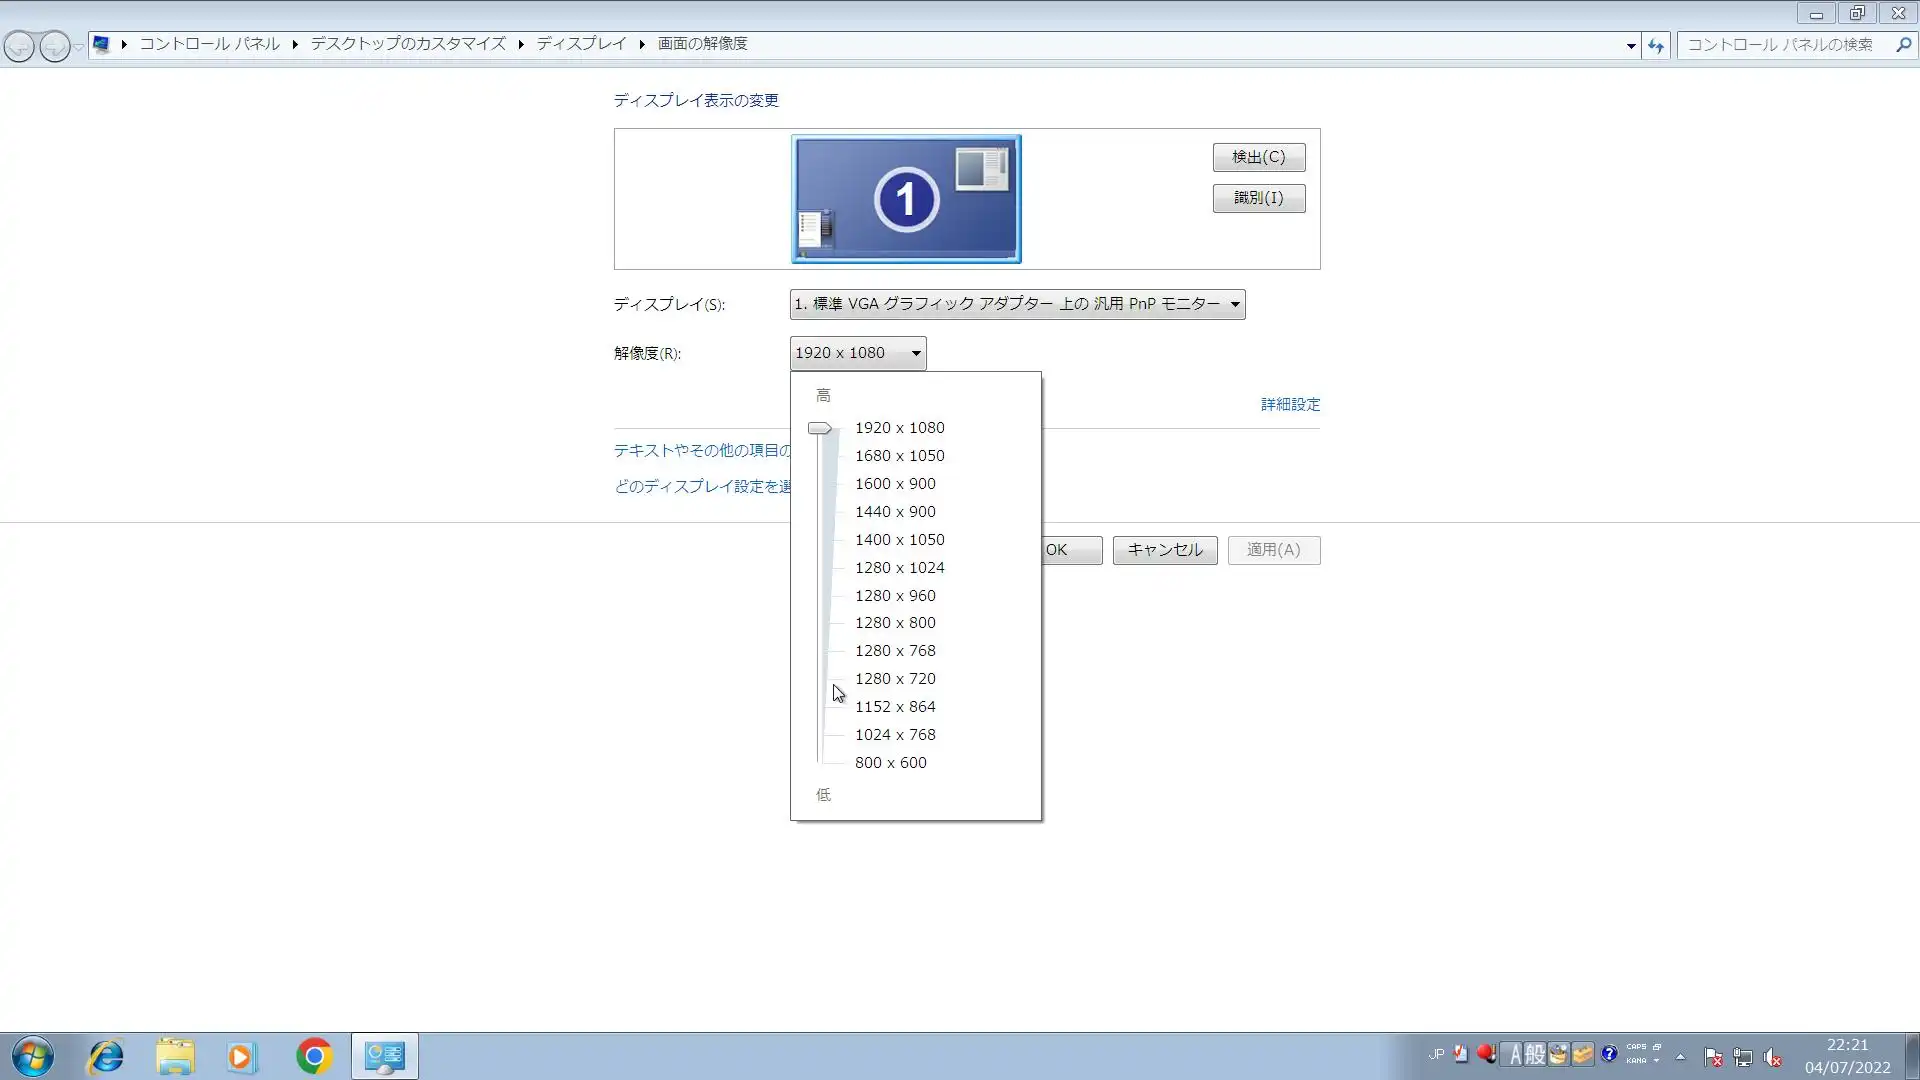Screen dimensions: 1920x1080
Task: Collapse the 1920 x 1080 resolution dropdown
Action: 858,353
